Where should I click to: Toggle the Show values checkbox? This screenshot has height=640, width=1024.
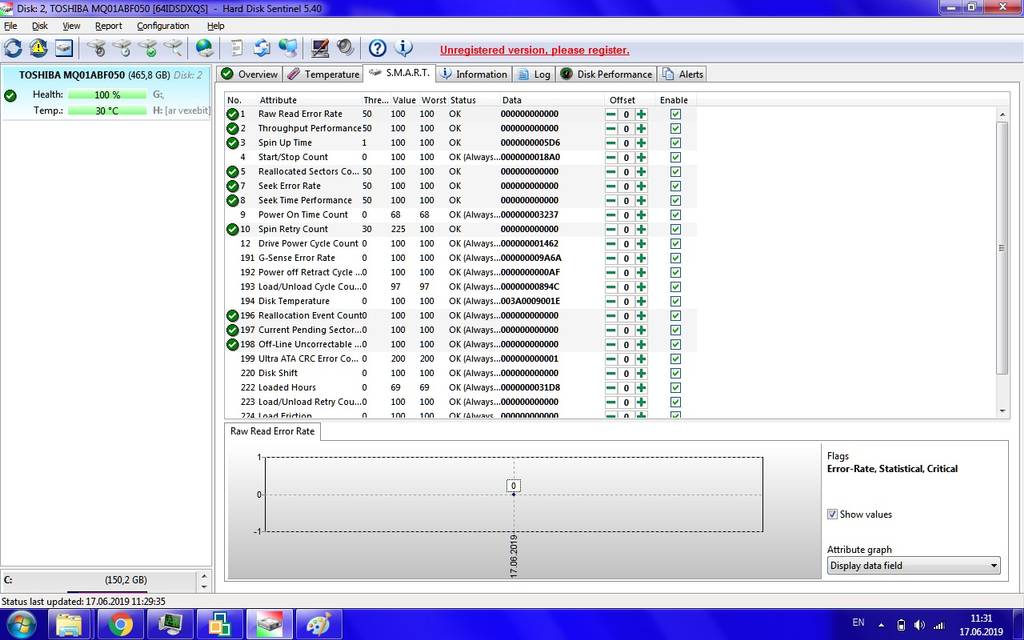[832, 515]
